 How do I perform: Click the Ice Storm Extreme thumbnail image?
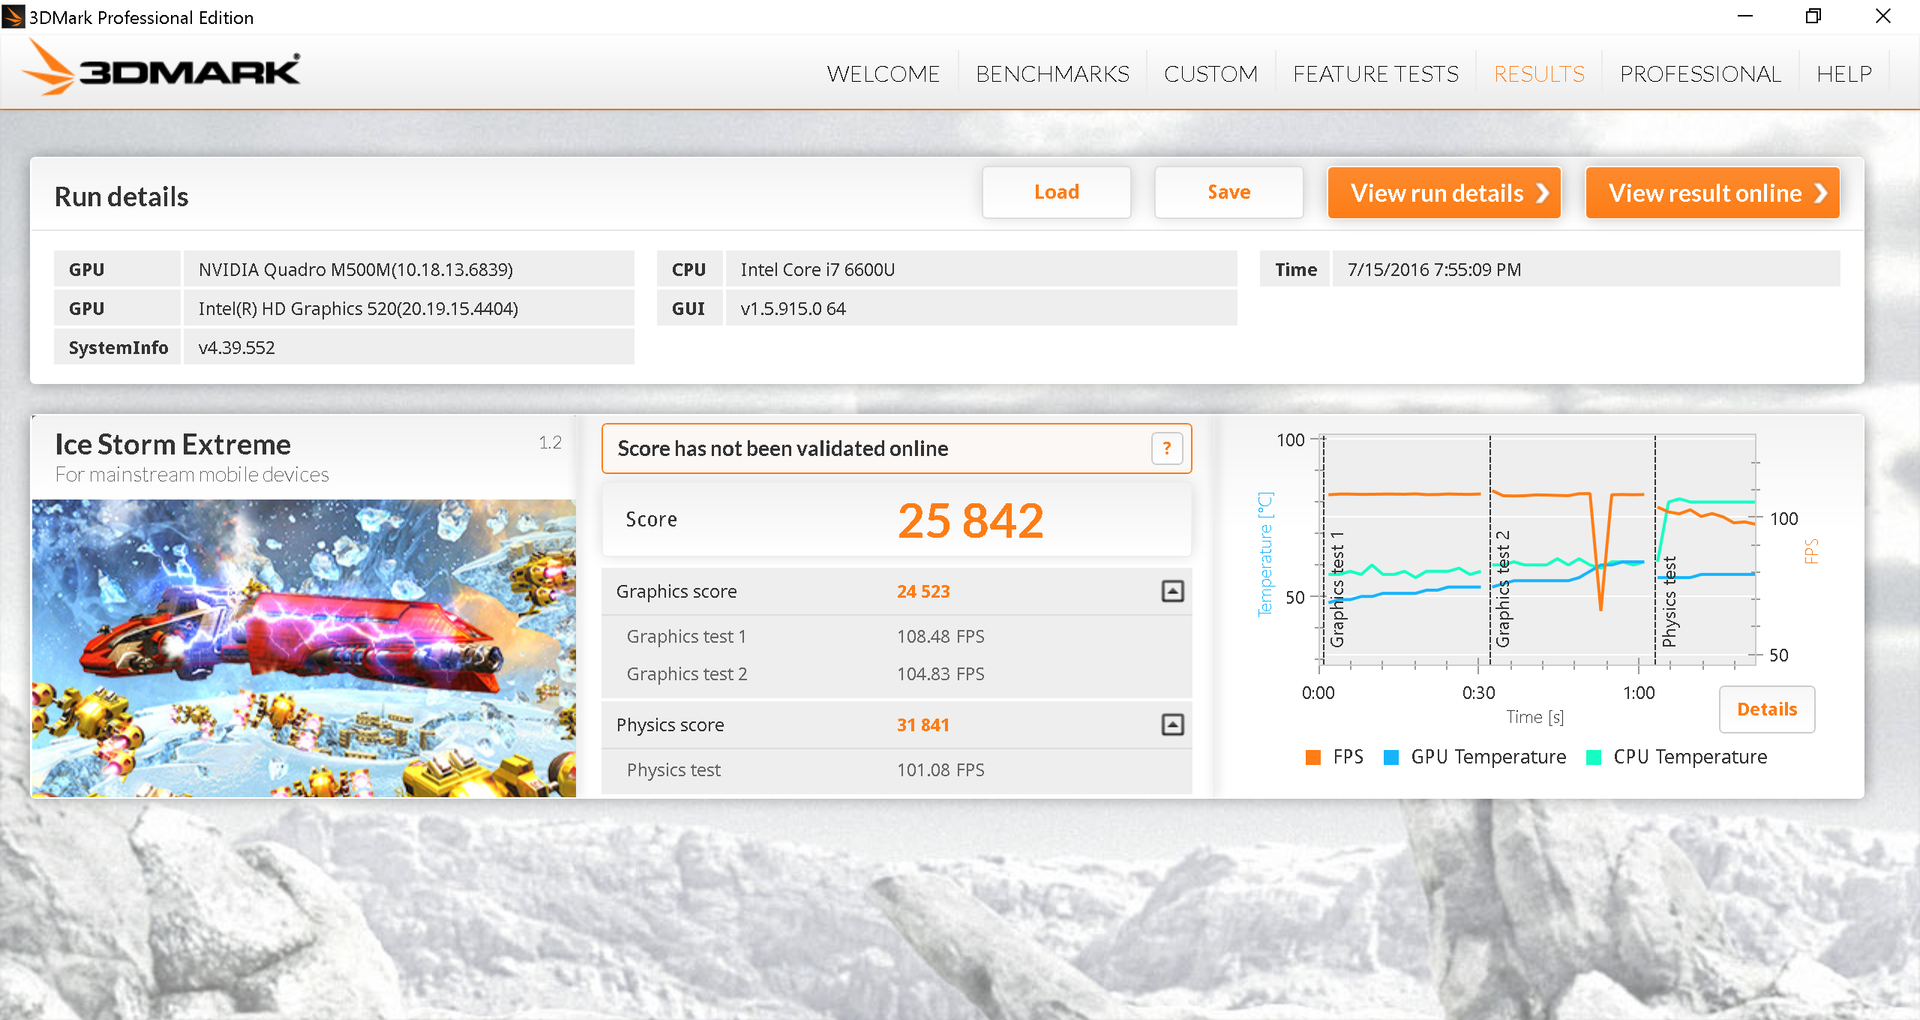pyautogui.click(x=304, y=648)
